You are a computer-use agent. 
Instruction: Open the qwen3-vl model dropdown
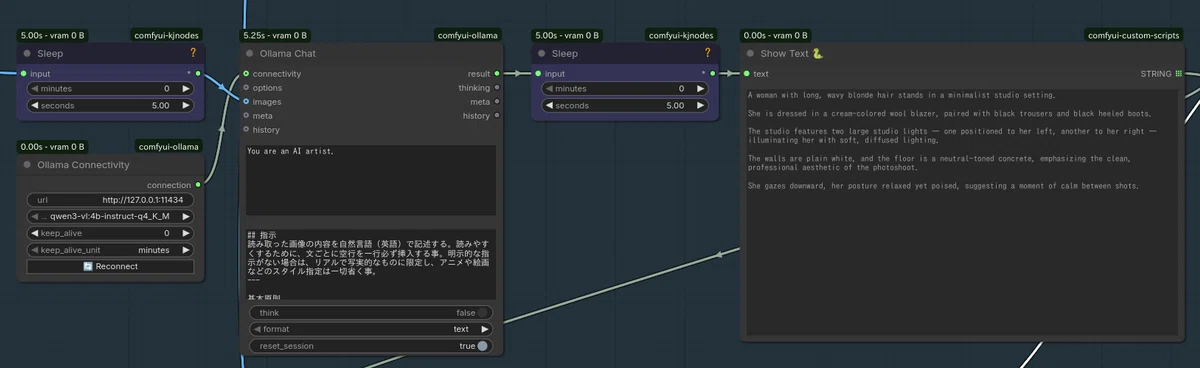pos(110,216)
